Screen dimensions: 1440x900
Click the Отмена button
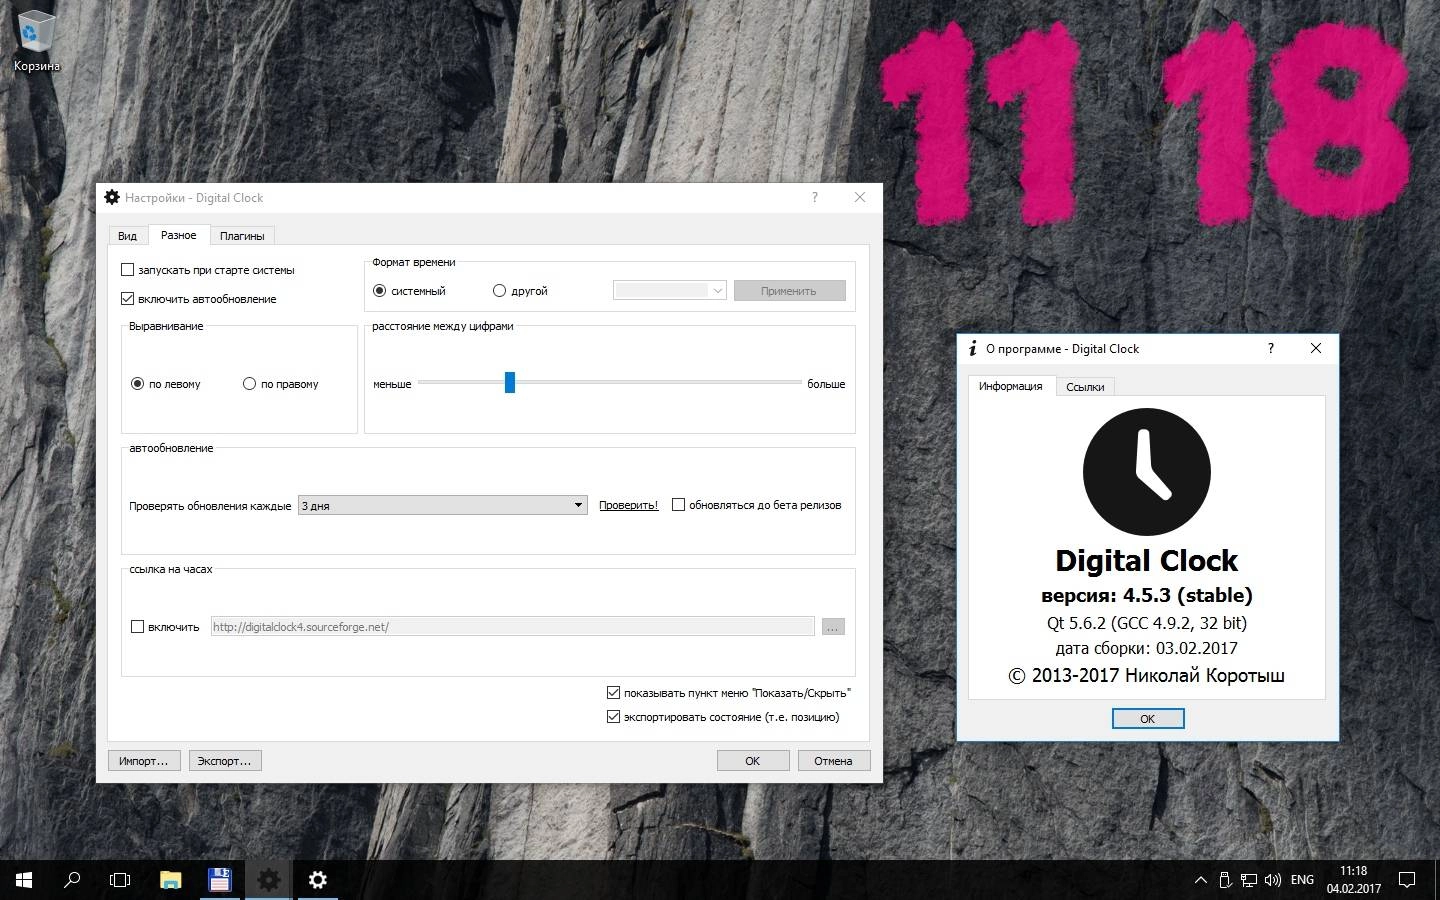(x=833, y=761)
